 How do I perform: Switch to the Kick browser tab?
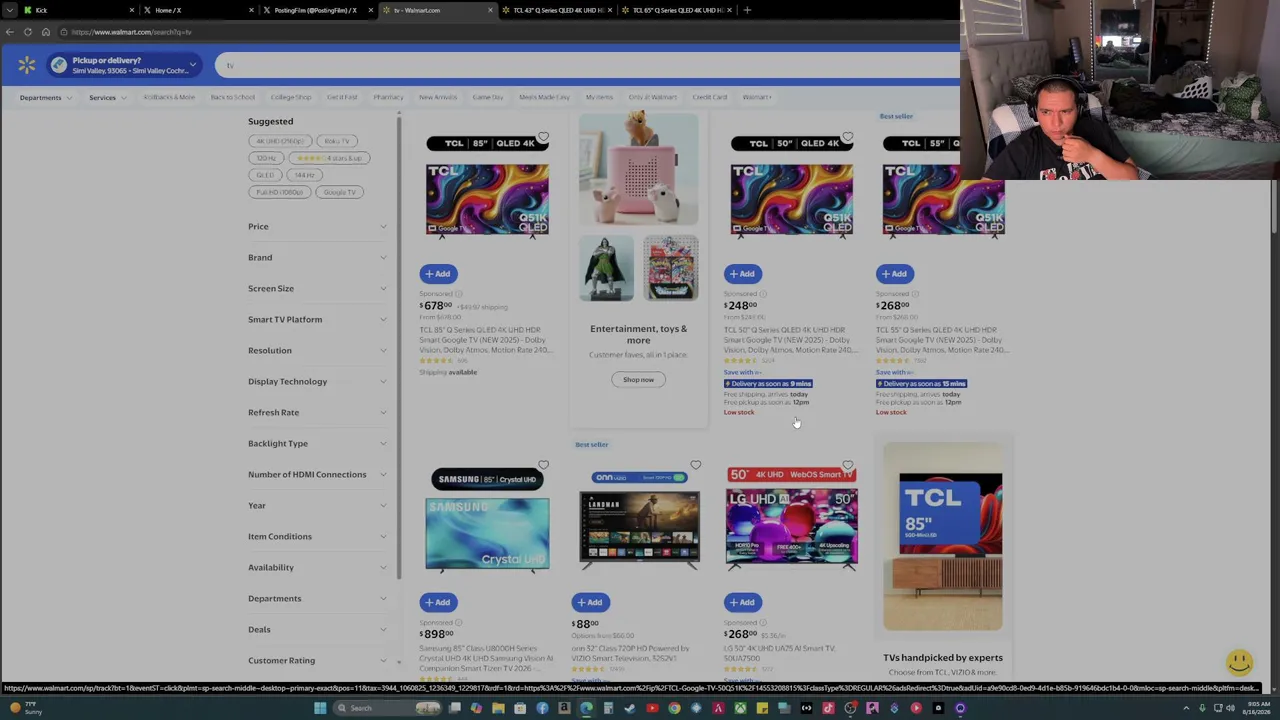(78, 10)
